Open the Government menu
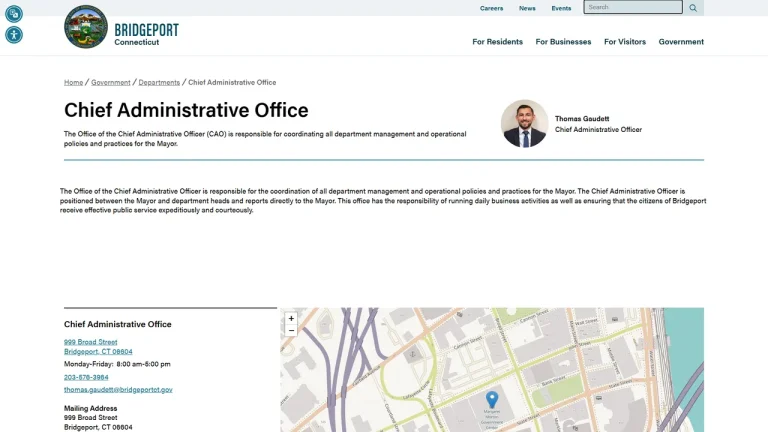The image size is (768, 432). (681, 42)
